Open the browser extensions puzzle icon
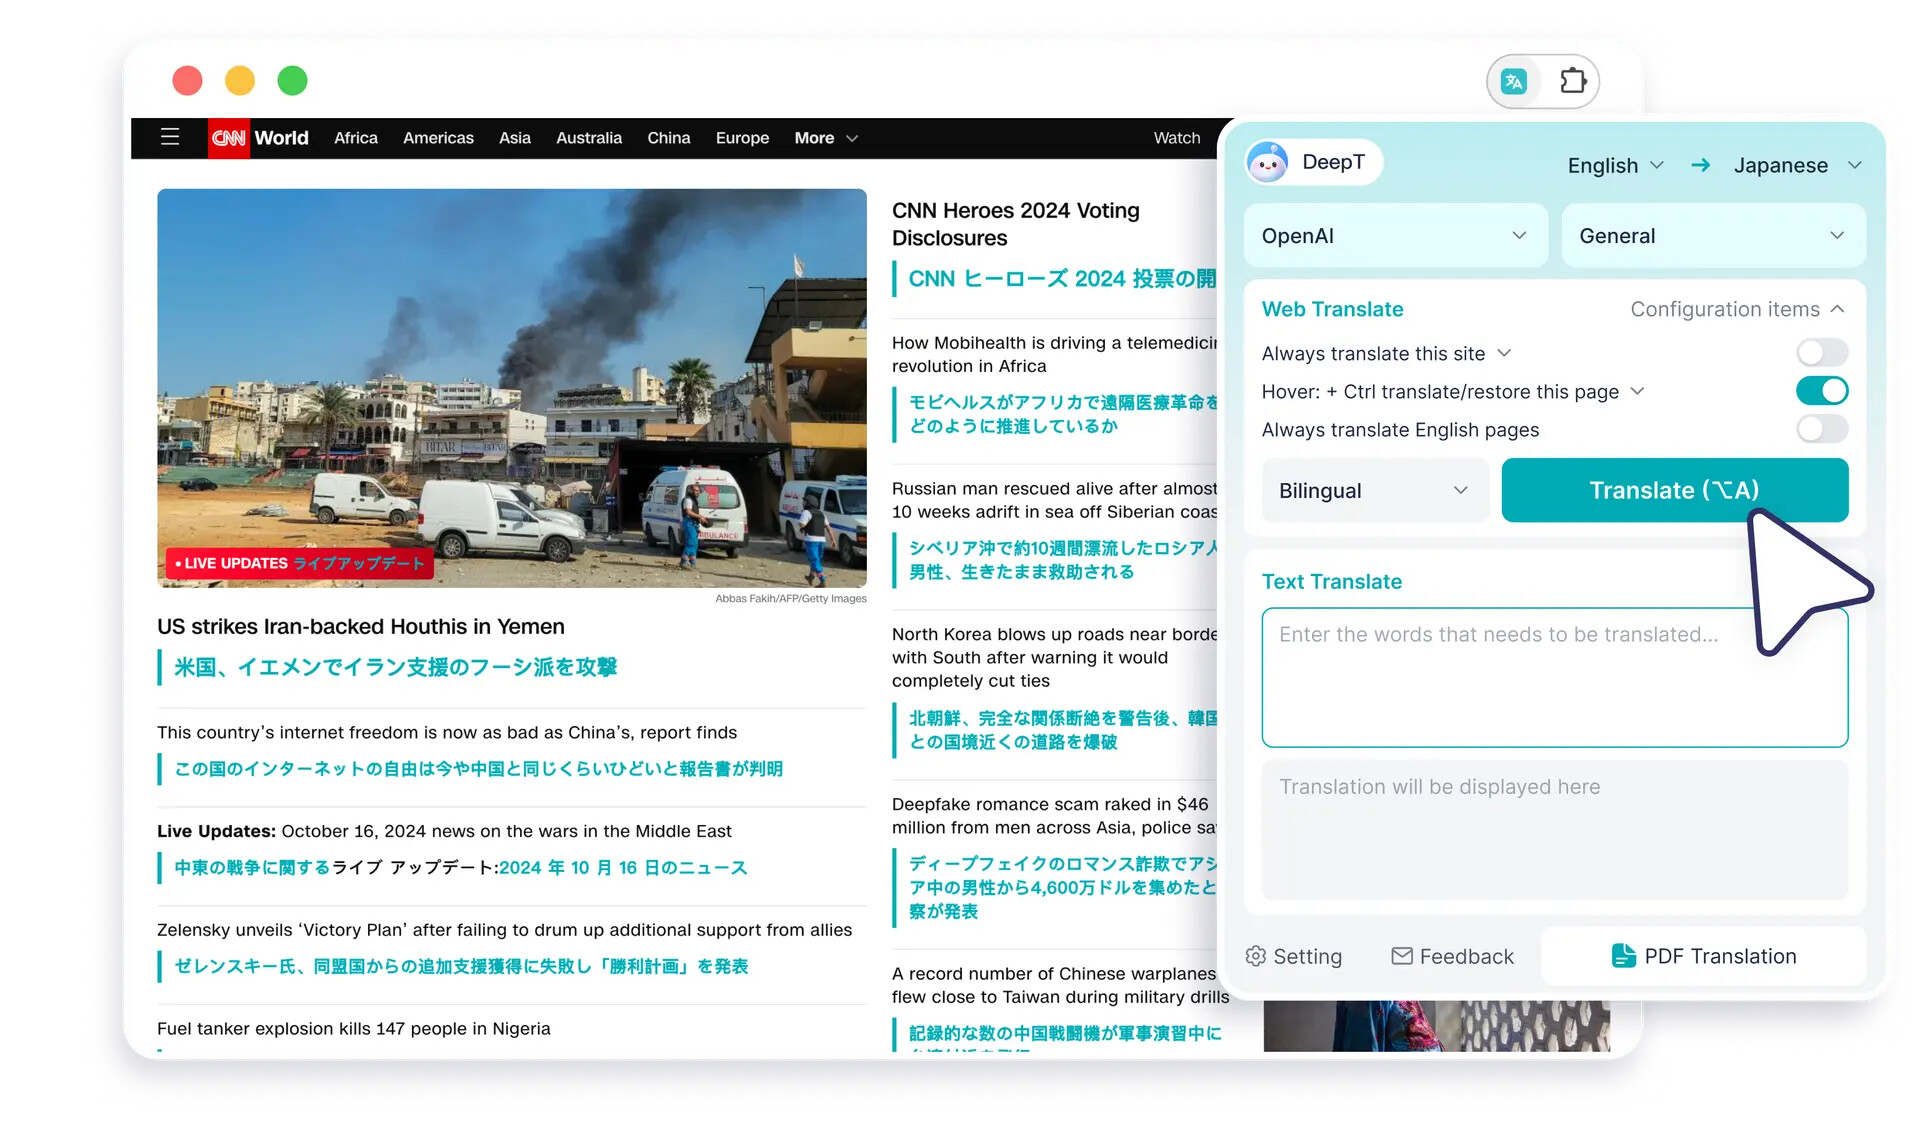 coord(1573,81)
